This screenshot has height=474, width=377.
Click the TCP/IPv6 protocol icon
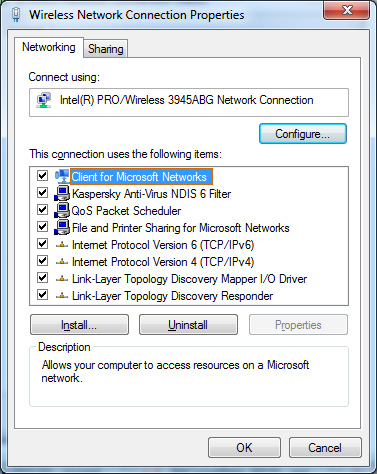[x=62, y=245]
